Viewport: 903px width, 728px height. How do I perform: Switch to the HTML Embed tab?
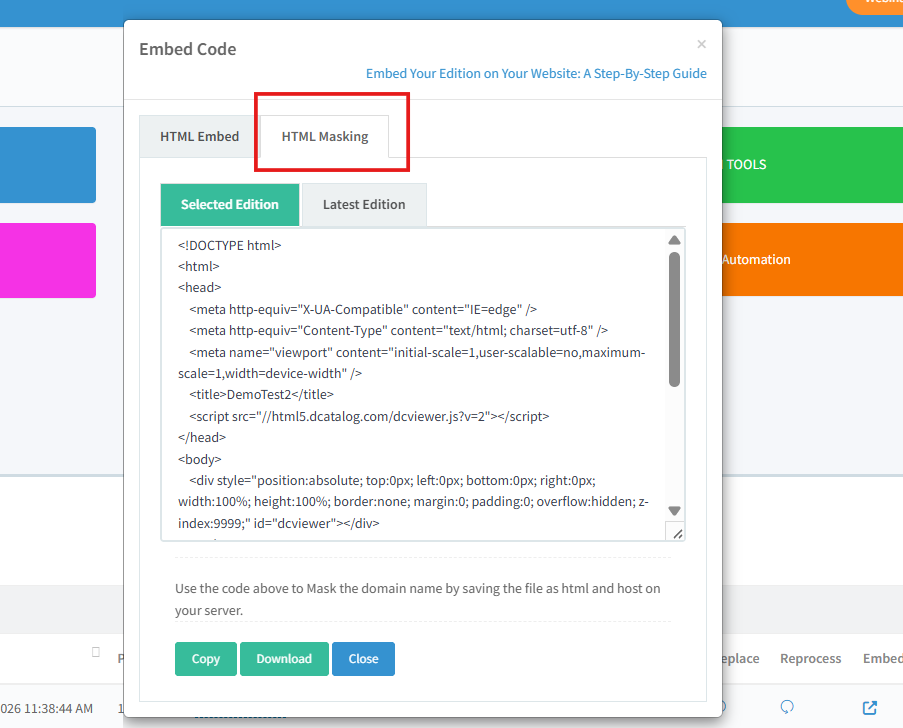point(199,136)
